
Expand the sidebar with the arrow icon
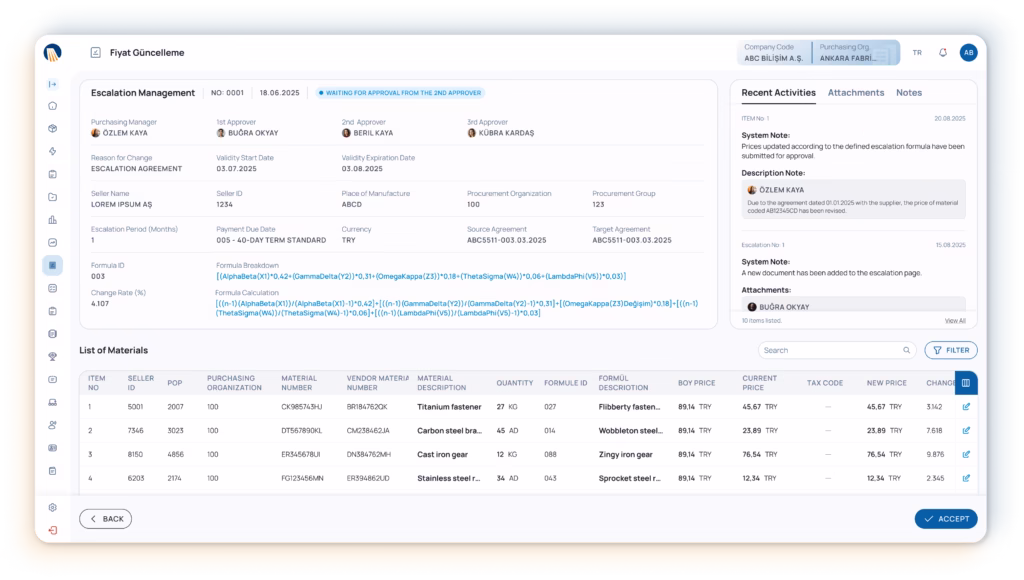pos(53,84)
